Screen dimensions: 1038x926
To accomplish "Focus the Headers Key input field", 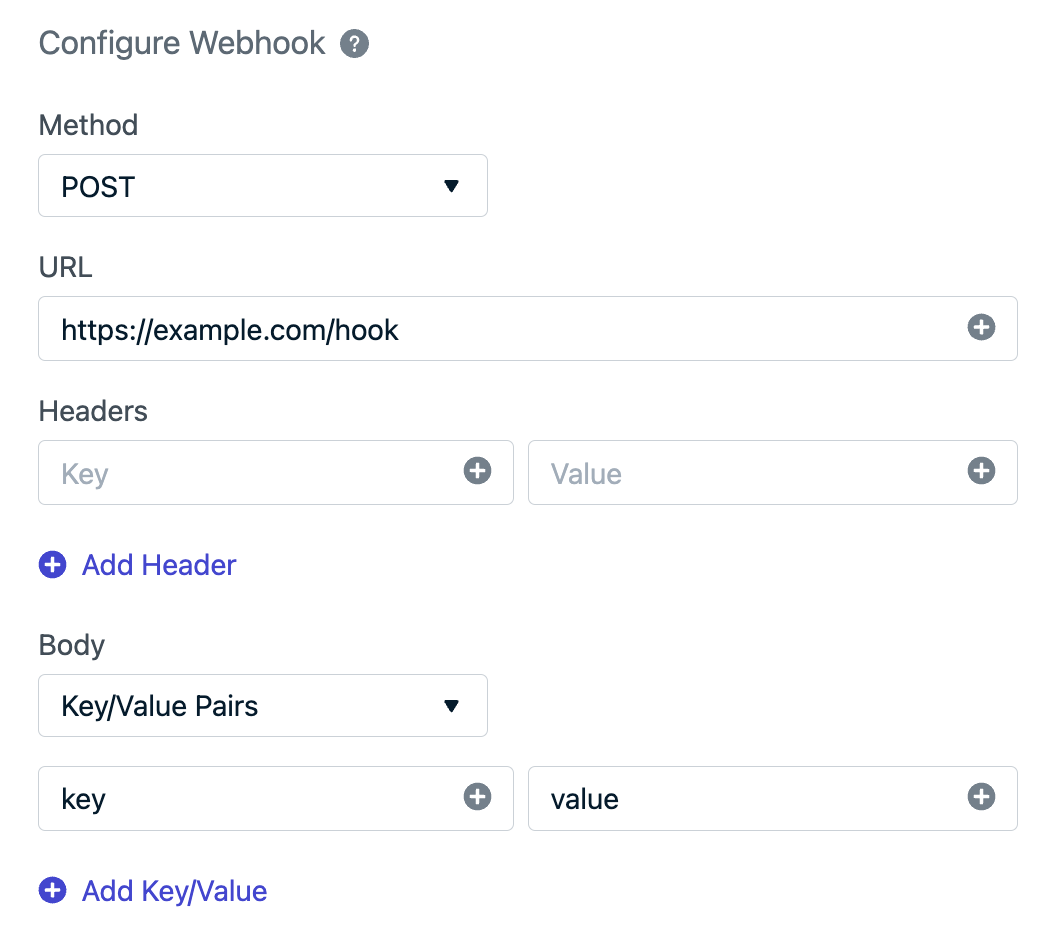I will 276,473.
